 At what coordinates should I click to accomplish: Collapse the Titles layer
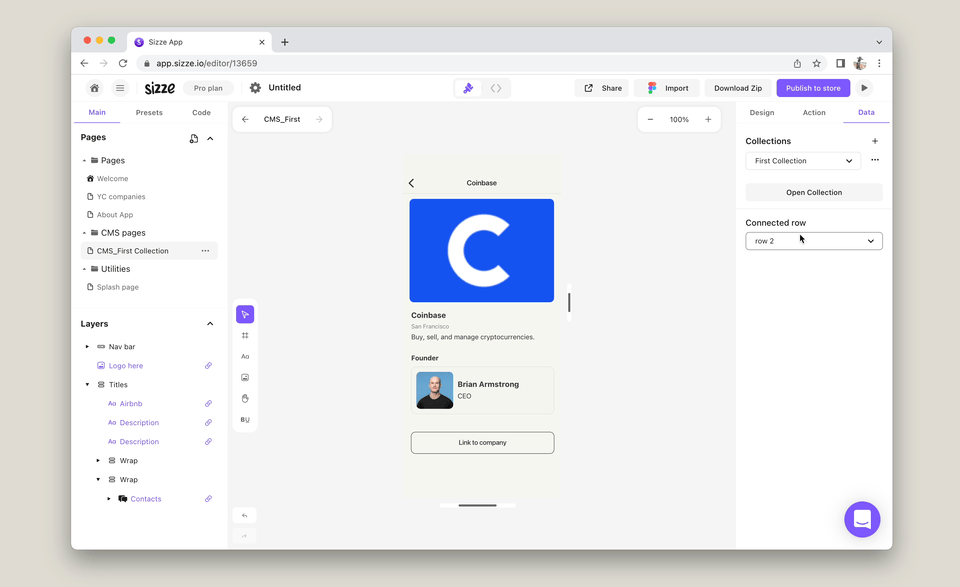tap(87, 385)
